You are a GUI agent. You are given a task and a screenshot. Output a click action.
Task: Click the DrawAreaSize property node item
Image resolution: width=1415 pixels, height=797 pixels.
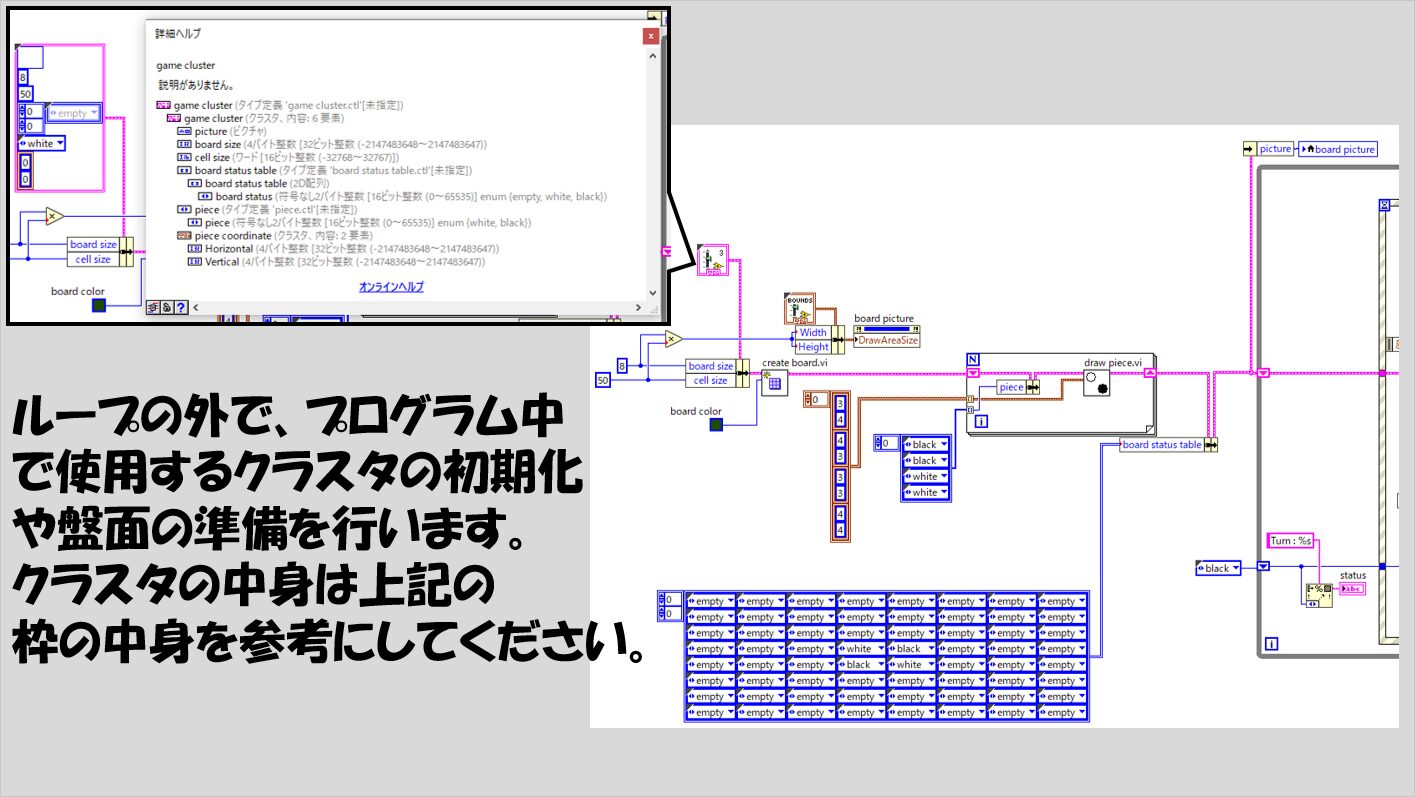[887, 340]
